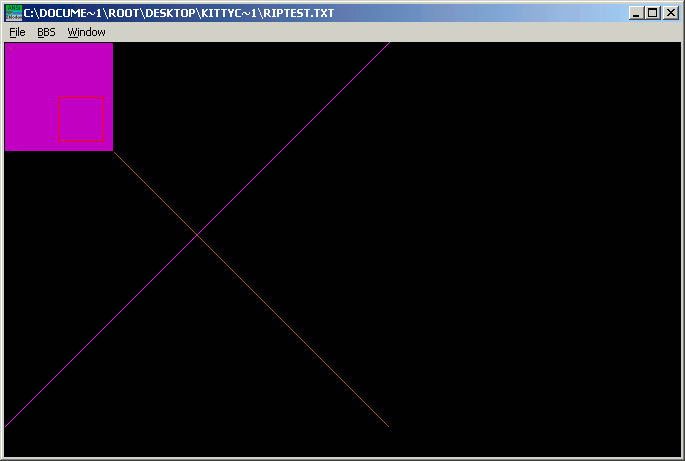The image size is (685, 461).
Task: Maximize the RIPTEST.TXT window
Action: [653, 13]
